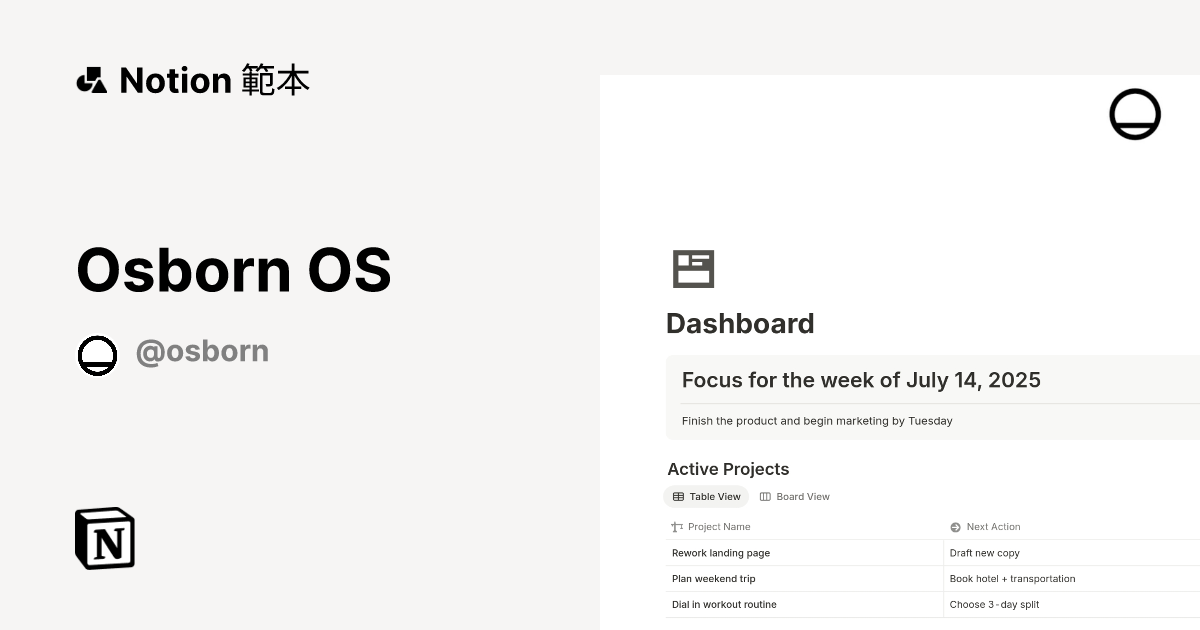Image resolution: width=1200 pixels, height=630 pixels.
Task: Click the Dashboard heading text
Action: [740, 323]
